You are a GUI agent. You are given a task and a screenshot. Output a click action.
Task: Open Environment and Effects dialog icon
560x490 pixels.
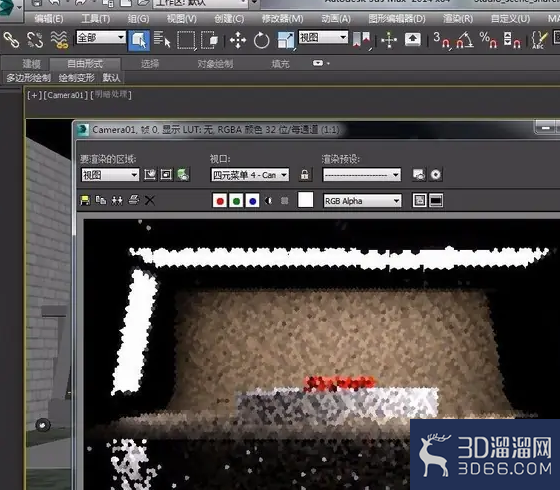(436, 175)
